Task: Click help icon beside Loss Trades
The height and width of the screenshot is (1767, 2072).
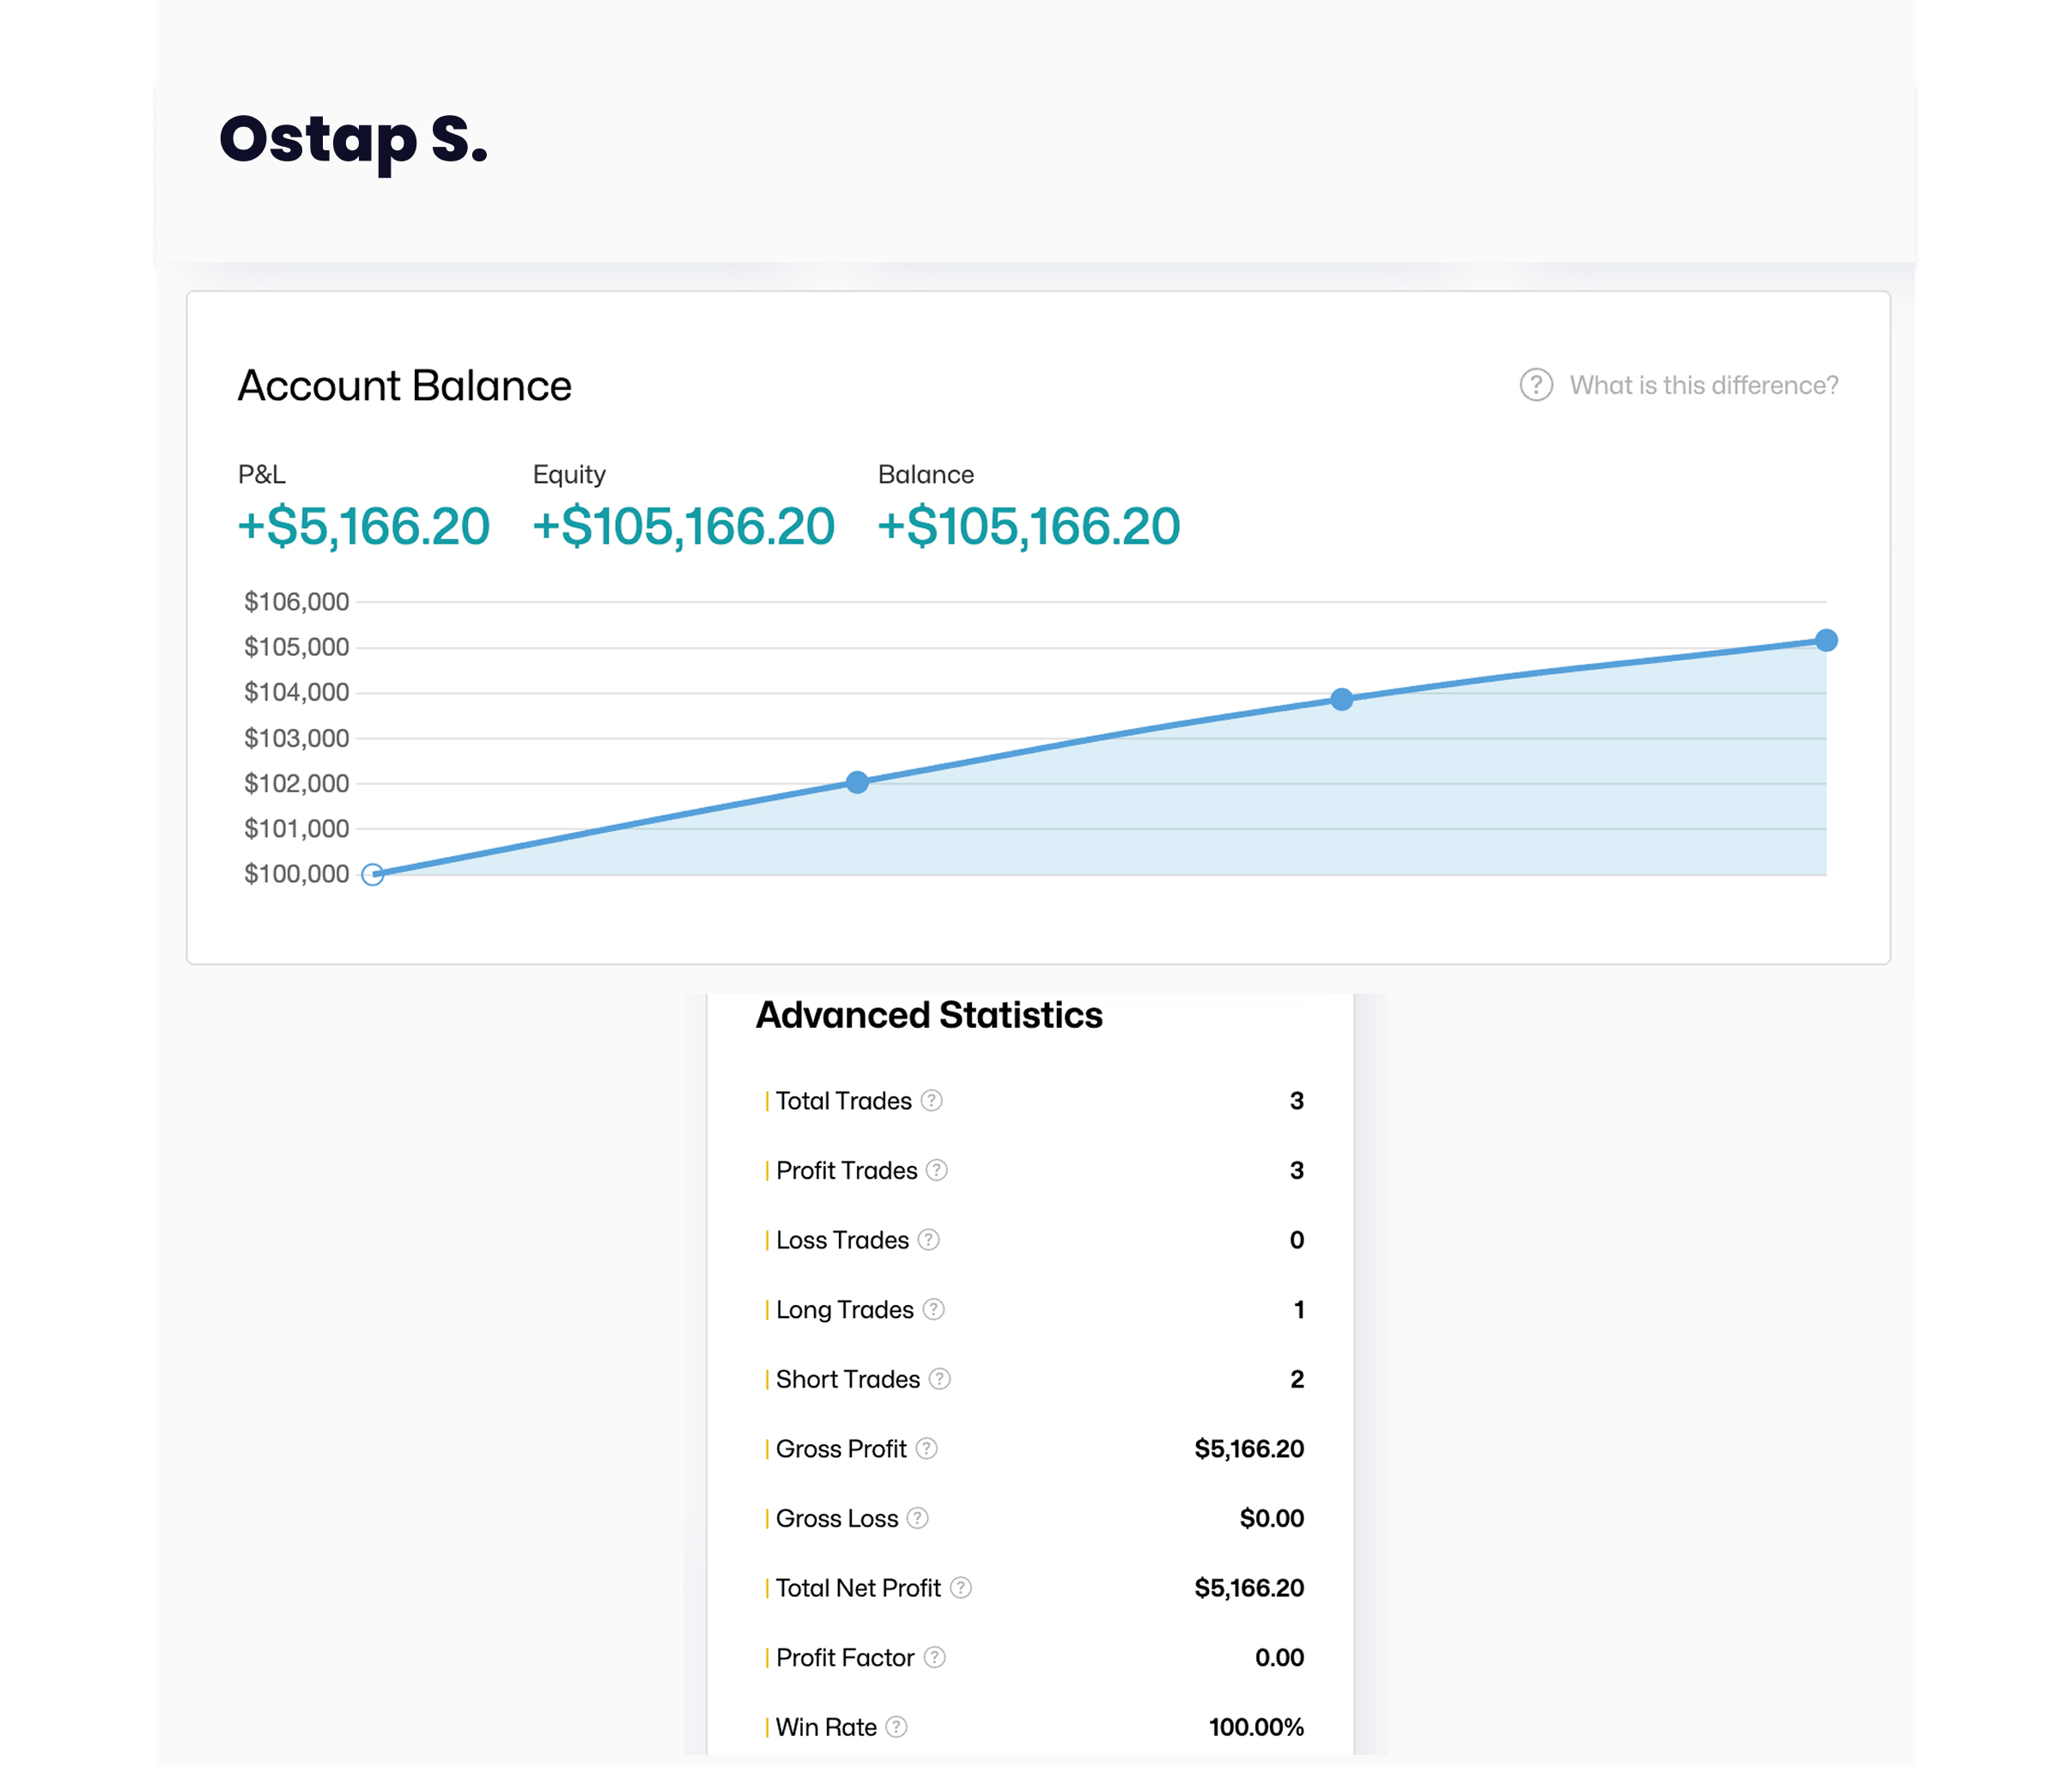Action: pos(928,1240)
